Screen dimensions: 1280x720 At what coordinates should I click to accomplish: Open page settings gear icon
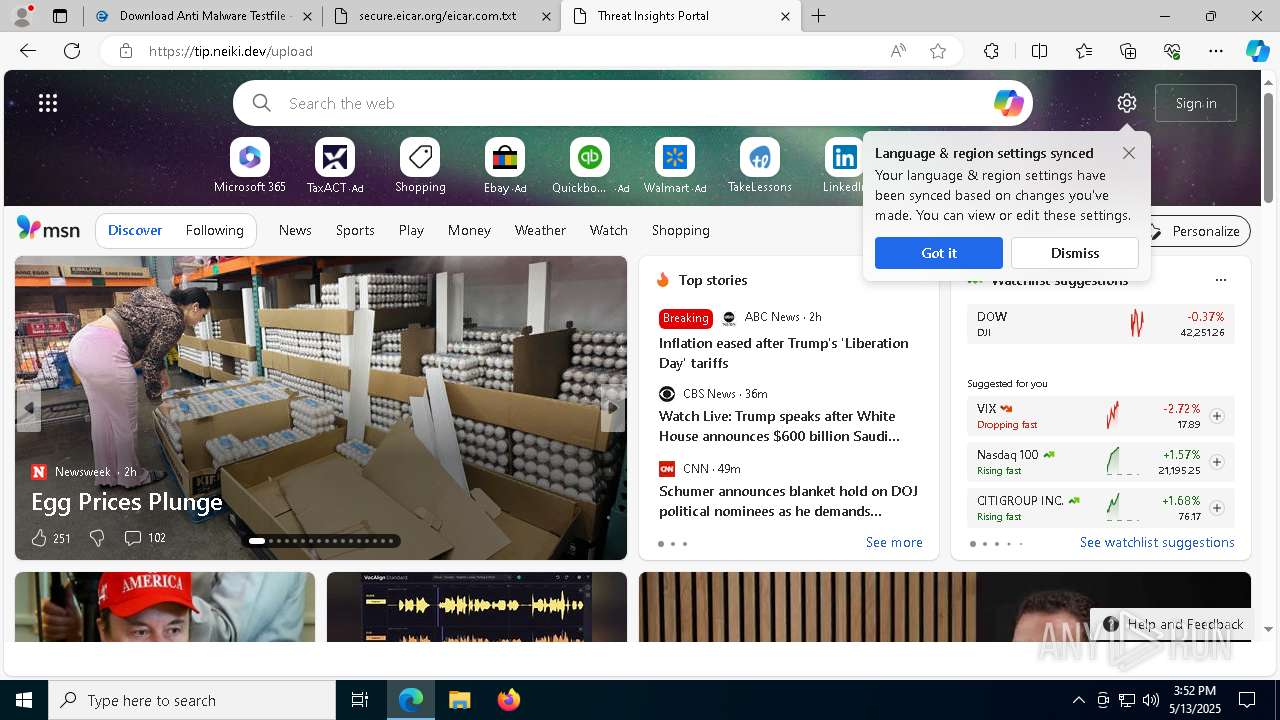coord(1127,103)
